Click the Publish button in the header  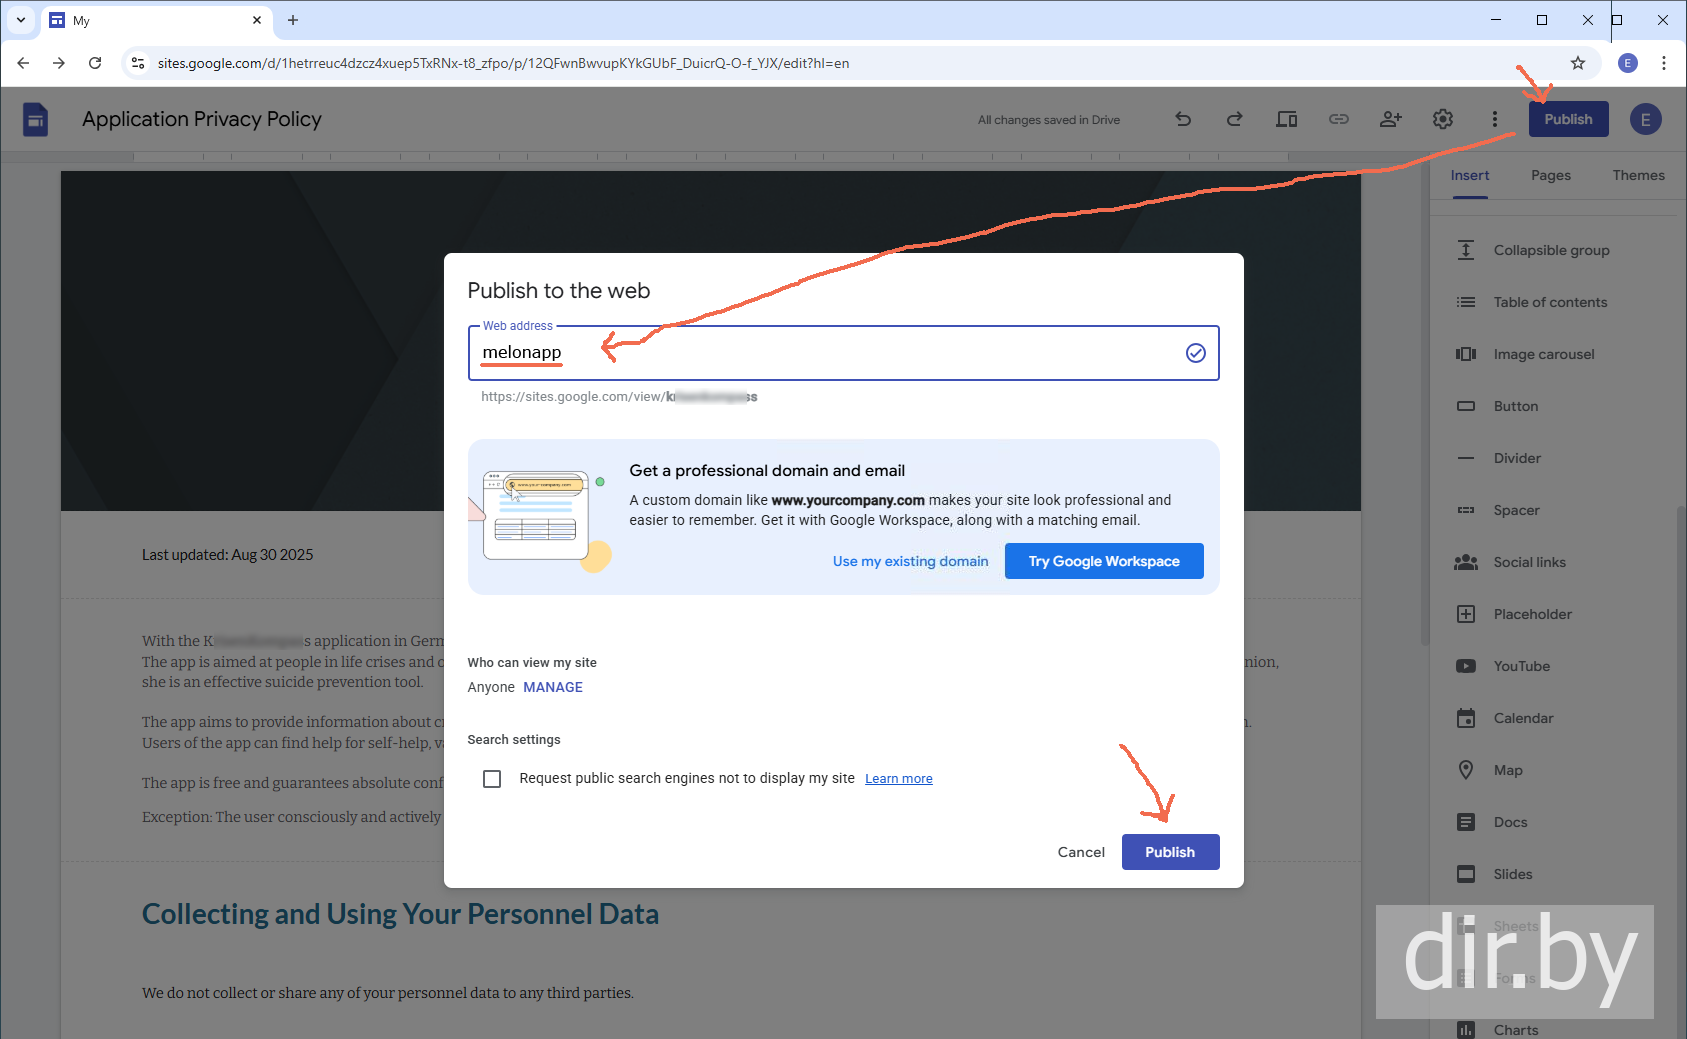[x=1568, y=119]
